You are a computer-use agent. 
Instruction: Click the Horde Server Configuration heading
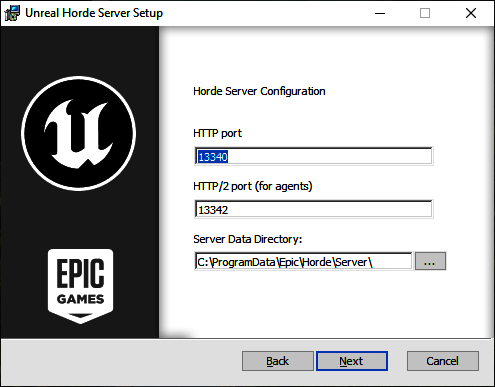click(259, 91)
